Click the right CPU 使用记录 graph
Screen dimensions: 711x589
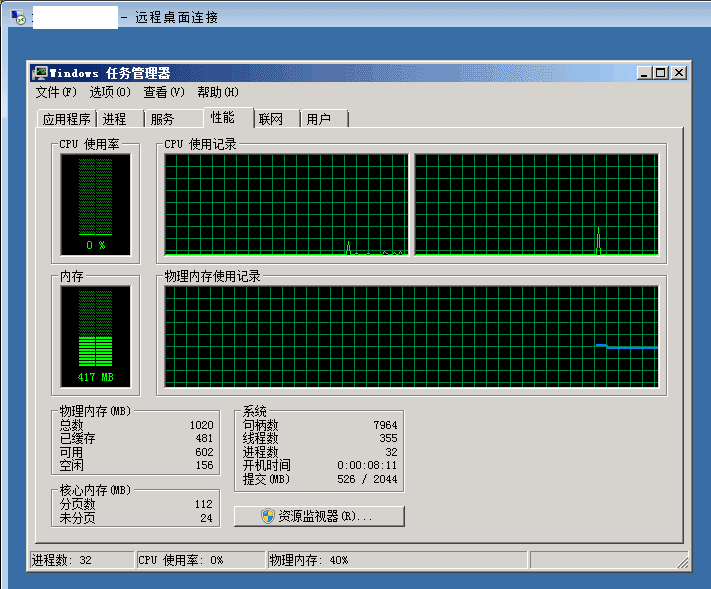pyautogui.click(x=536, y=205)
